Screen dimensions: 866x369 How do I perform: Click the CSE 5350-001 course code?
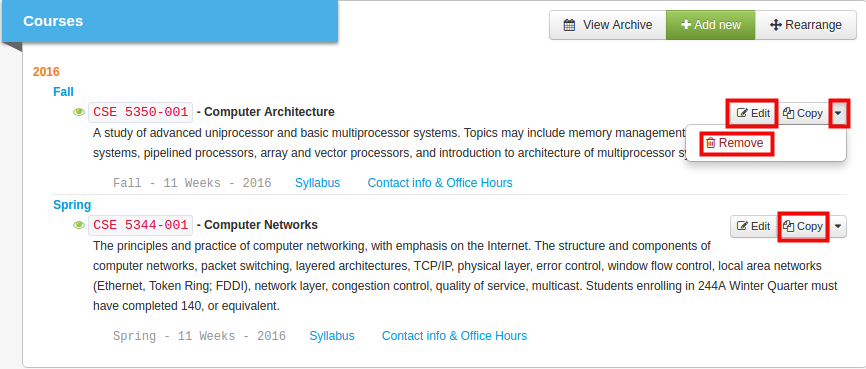141,112
